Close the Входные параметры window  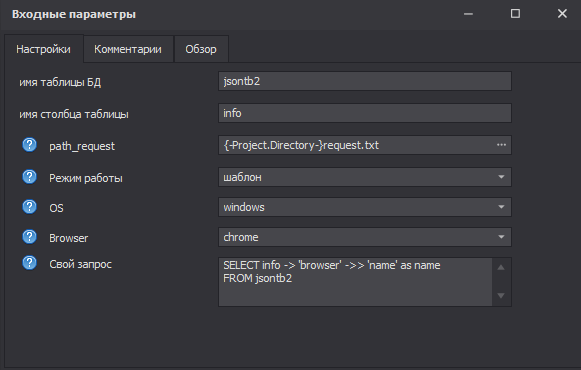click(x=562, y=14)
